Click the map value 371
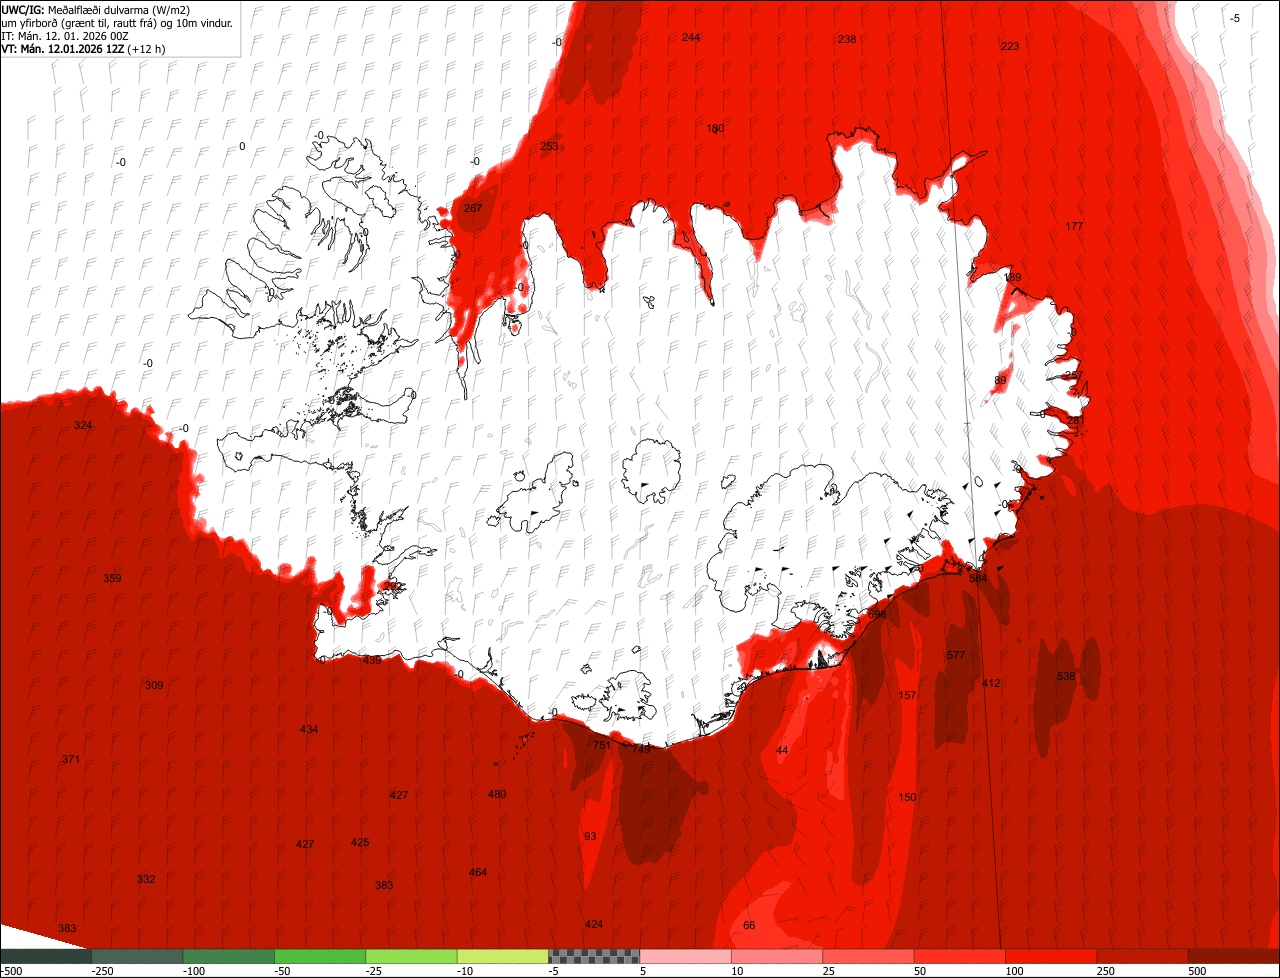 coord(70,759)
